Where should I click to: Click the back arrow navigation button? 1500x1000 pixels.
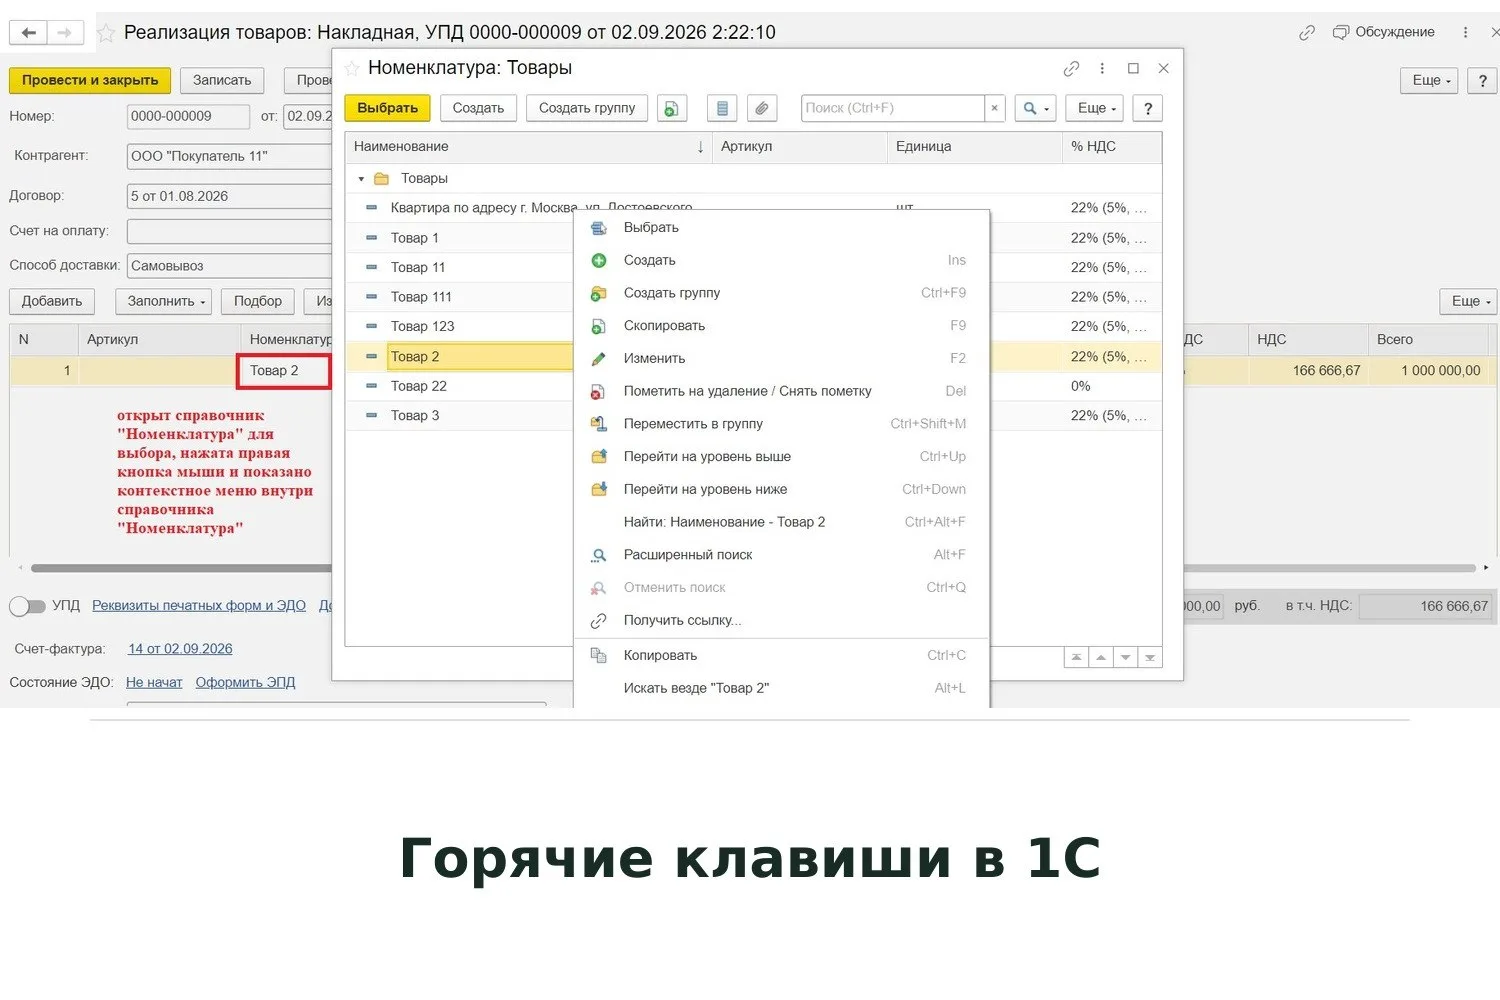click(28, 33)
